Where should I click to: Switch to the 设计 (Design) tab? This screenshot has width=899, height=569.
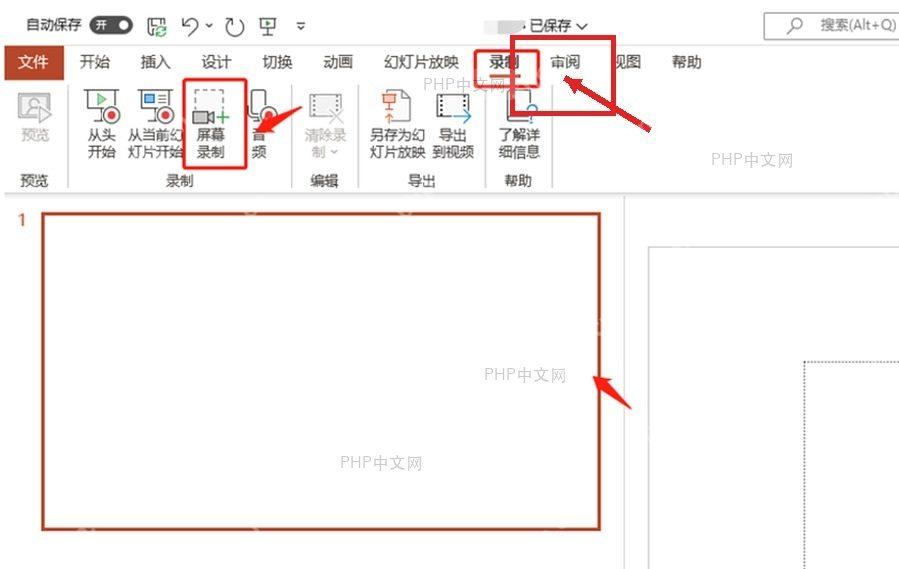click(216, 62)
